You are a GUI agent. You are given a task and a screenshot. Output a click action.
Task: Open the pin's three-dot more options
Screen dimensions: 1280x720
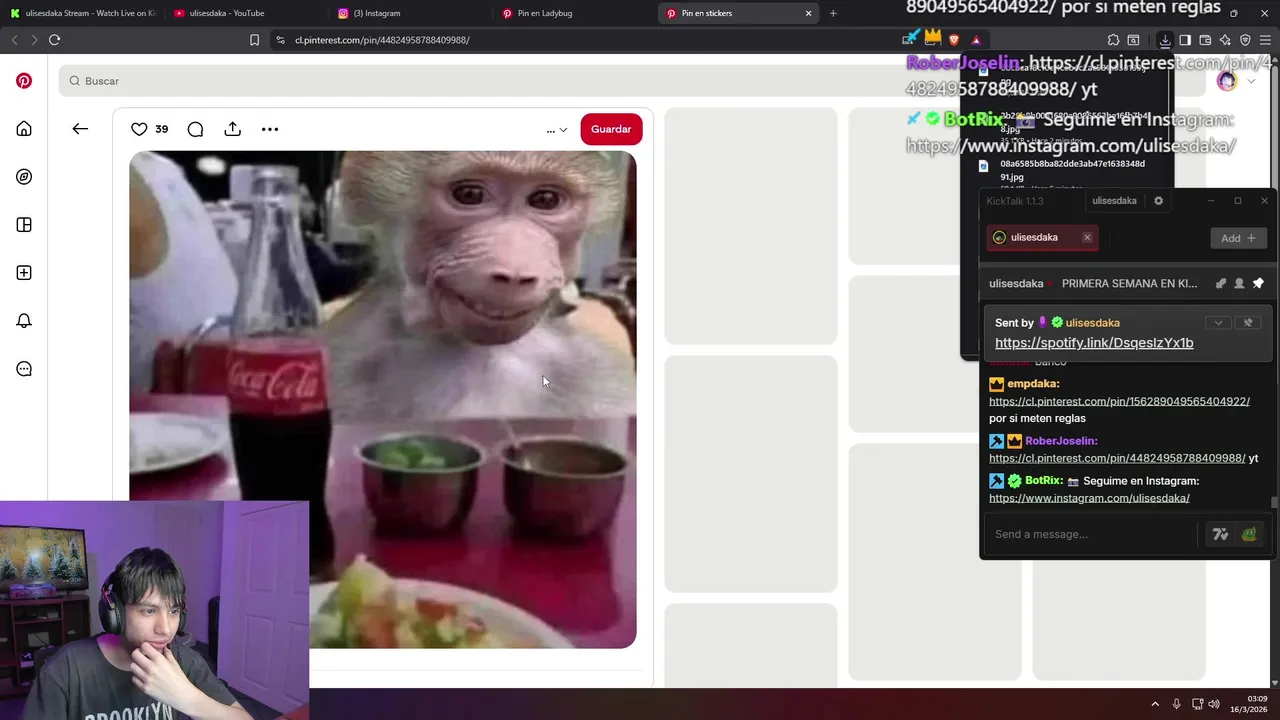point(270,129)
